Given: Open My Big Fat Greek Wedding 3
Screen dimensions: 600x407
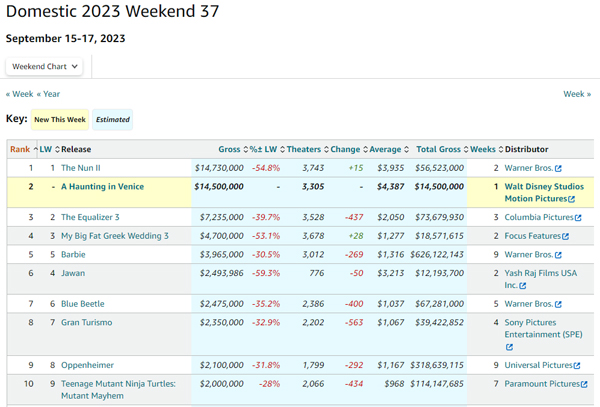Looking at the screenshot, I should point(115,236).
